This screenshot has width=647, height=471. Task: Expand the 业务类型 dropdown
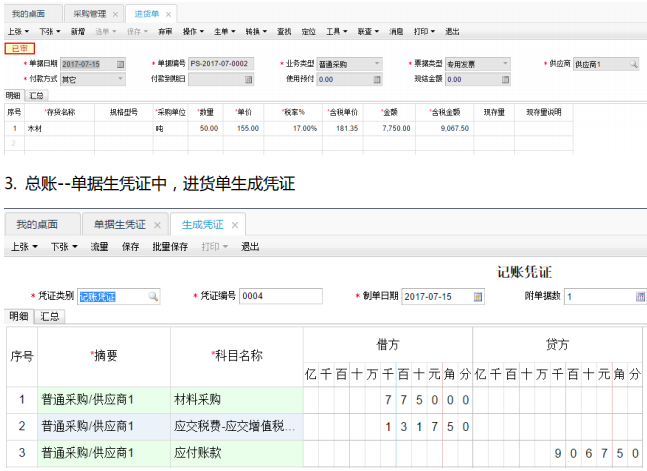pos(376,64)
